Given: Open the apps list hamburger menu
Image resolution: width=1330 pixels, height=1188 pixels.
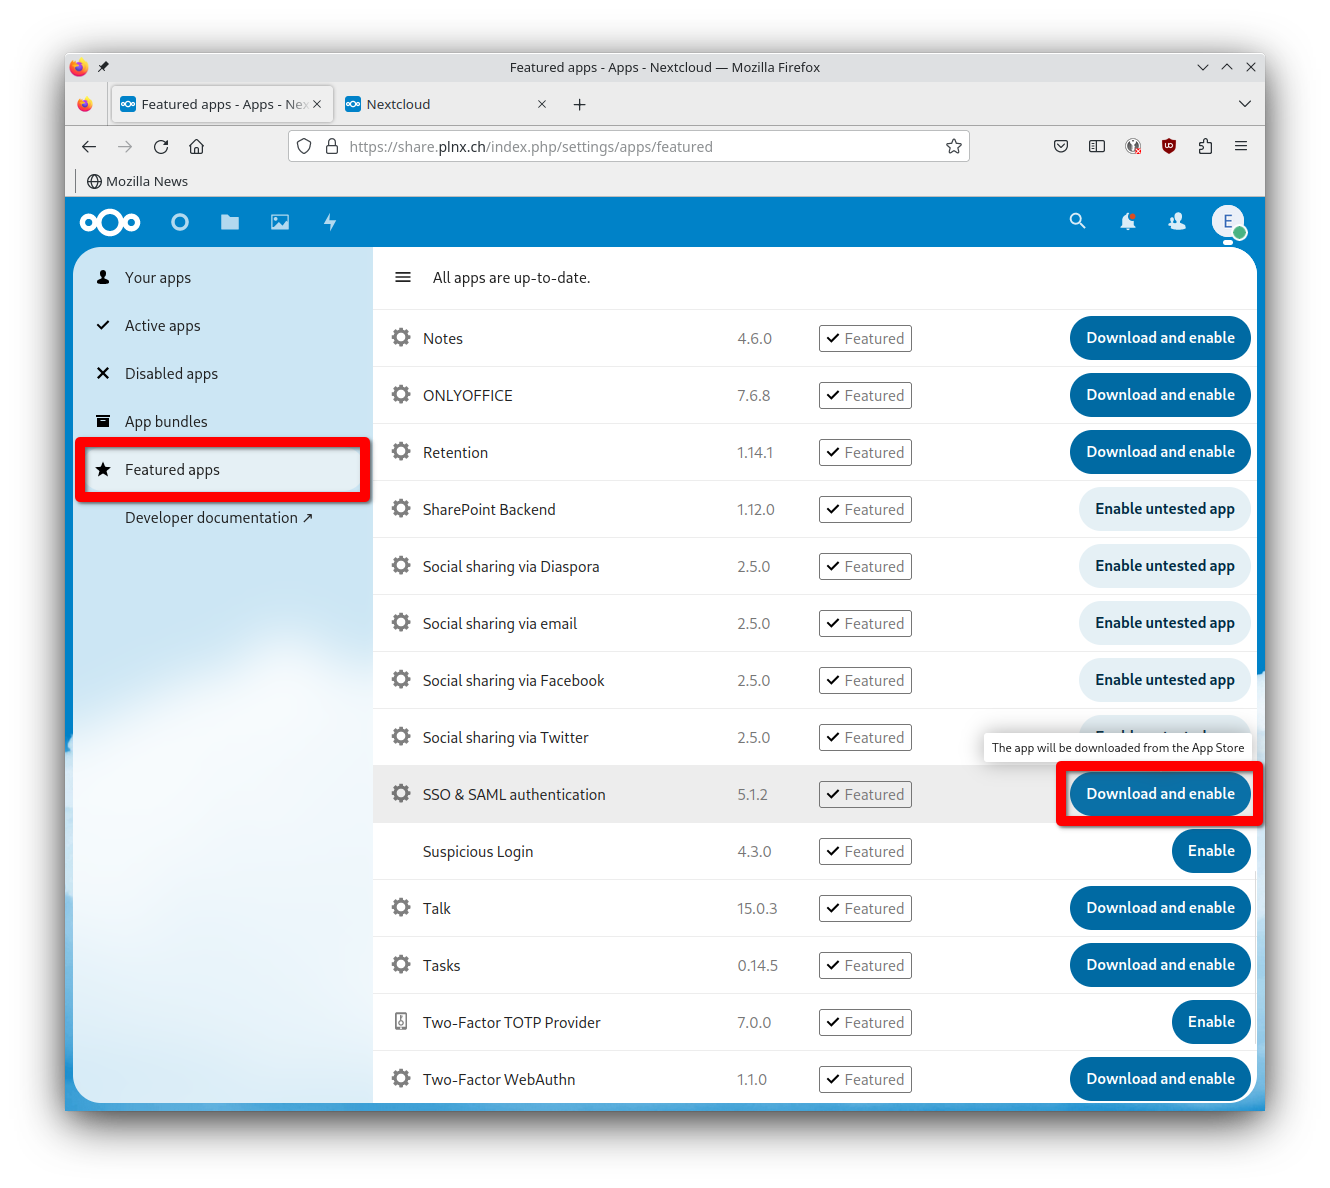Looking at the screenshot, I should (403, 277).
